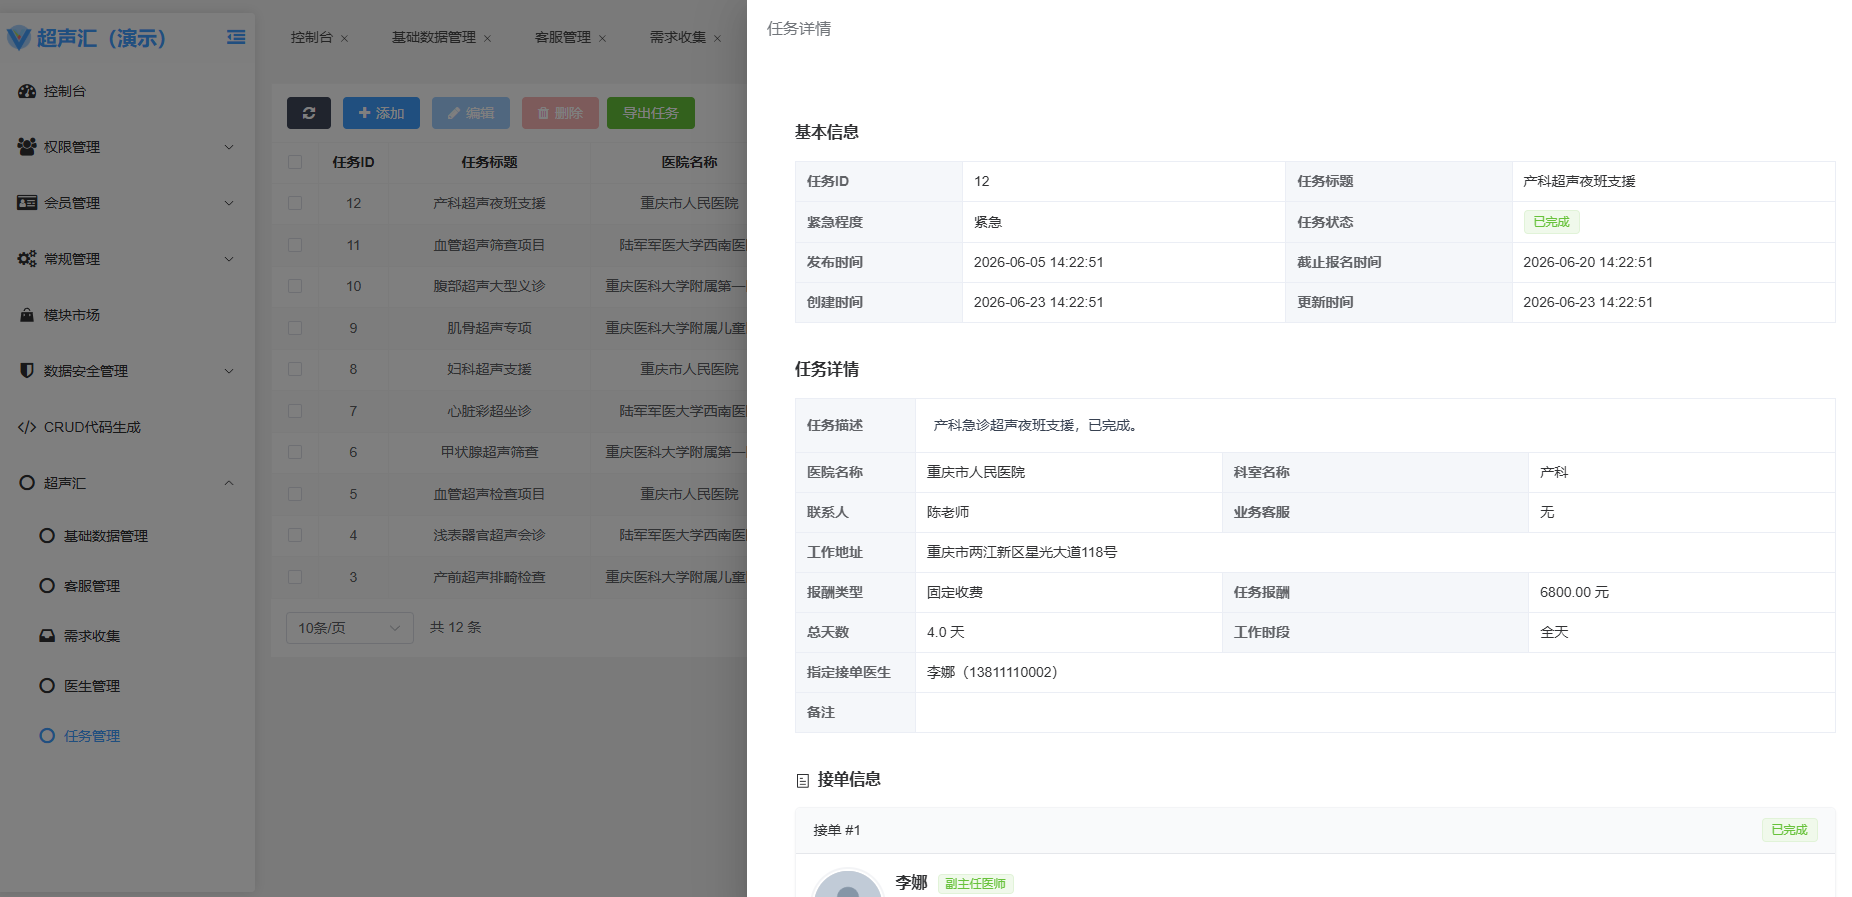Click the 常规管理 gears icon

pos(27,259)
